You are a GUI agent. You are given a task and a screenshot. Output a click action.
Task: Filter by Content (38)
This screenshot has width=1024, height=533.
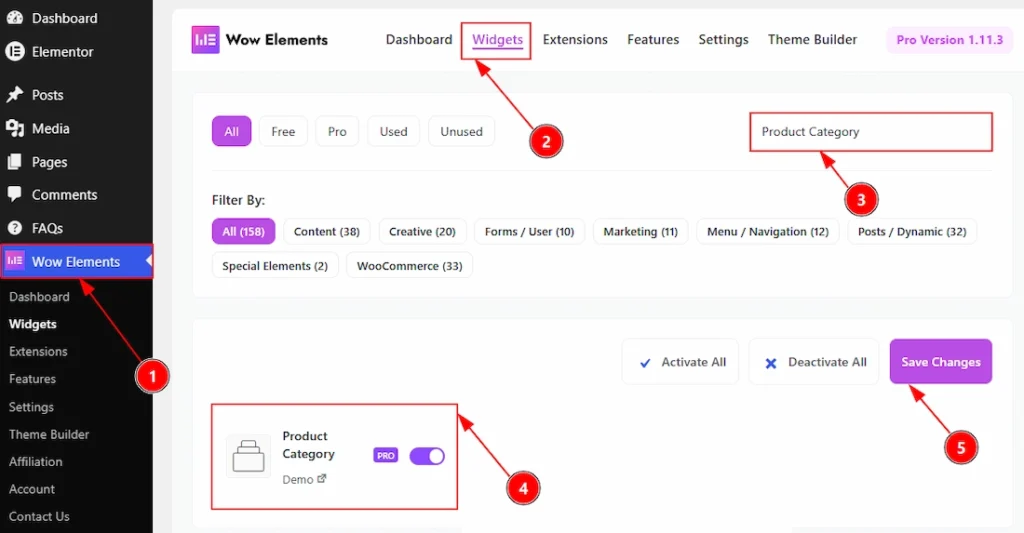(327, 231)
